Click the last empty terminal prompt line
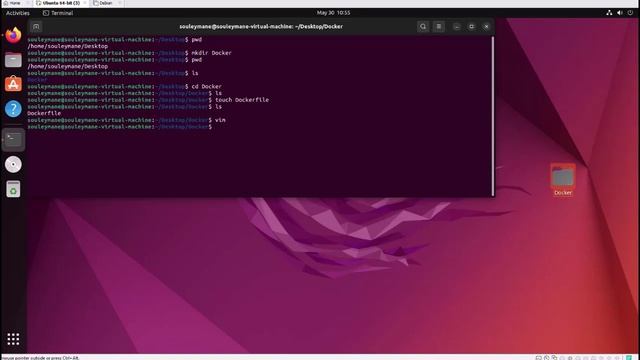The width and height of the screenshot is (640, 360). (120, 127)
